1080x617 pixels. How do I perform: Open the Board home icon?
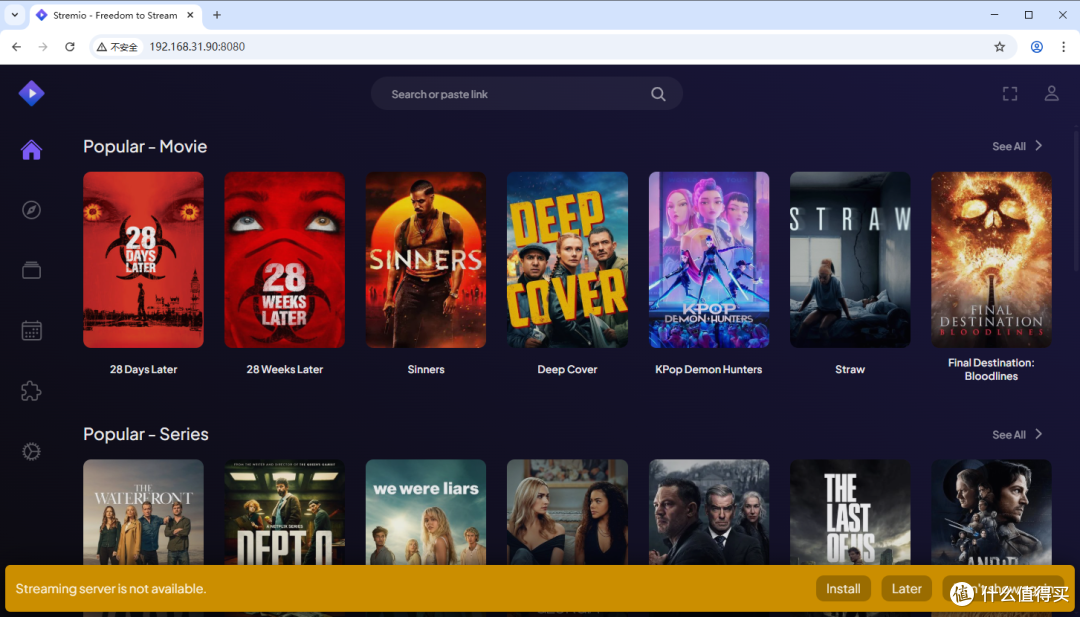31,149
